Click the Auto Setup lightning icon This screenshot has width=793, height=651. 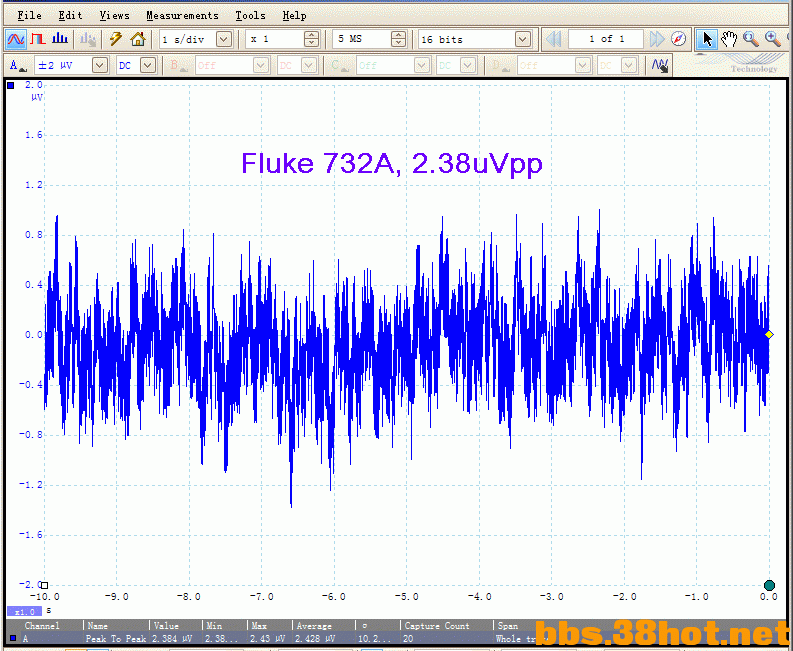click(x=116, y=39)
